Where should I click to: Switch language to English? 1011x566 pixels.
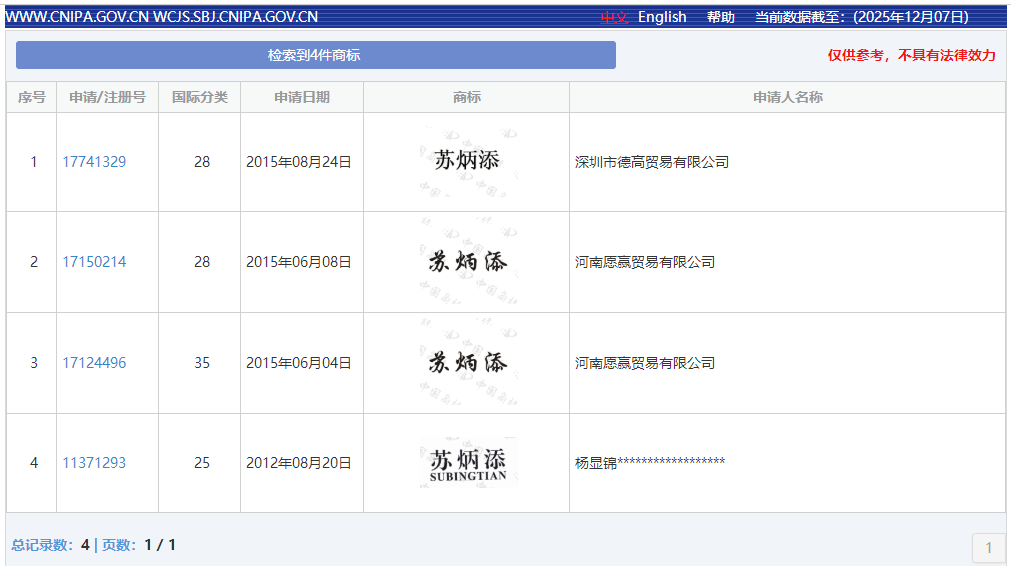click(662, 17)
